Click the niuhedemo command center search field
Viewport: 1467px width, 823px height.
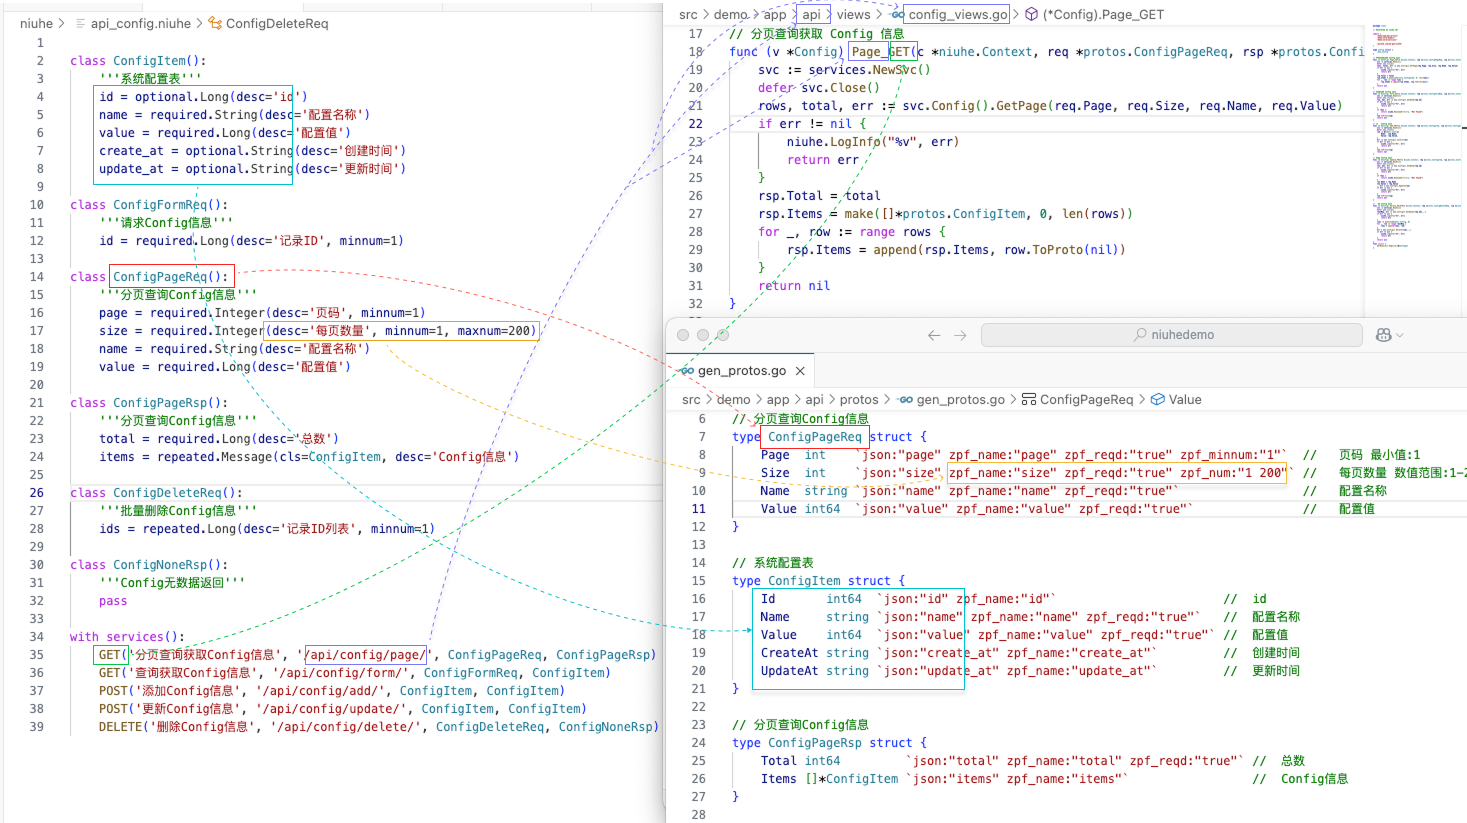tap(1171, 335)
